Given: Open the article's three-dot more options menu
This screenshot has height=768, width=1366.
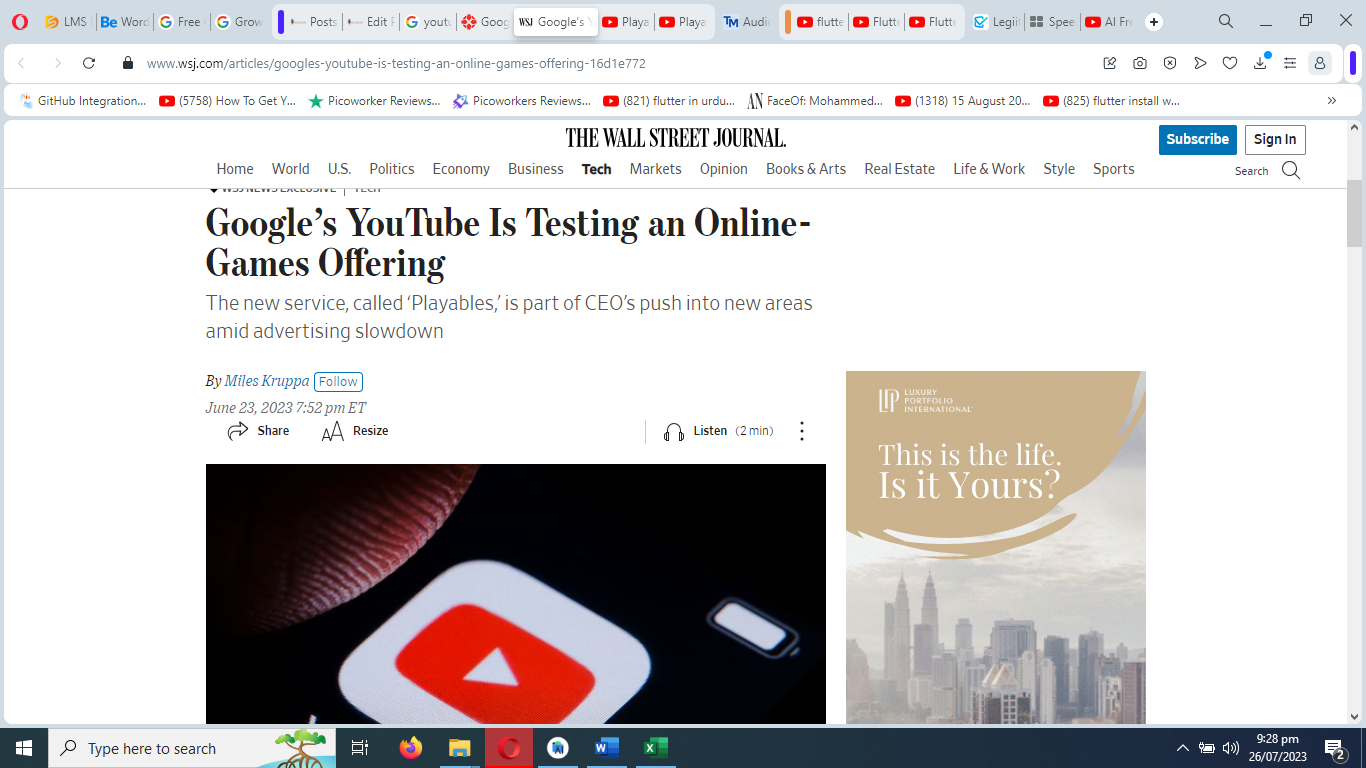Looking at the screenshot, I should [x=801, y=431].
